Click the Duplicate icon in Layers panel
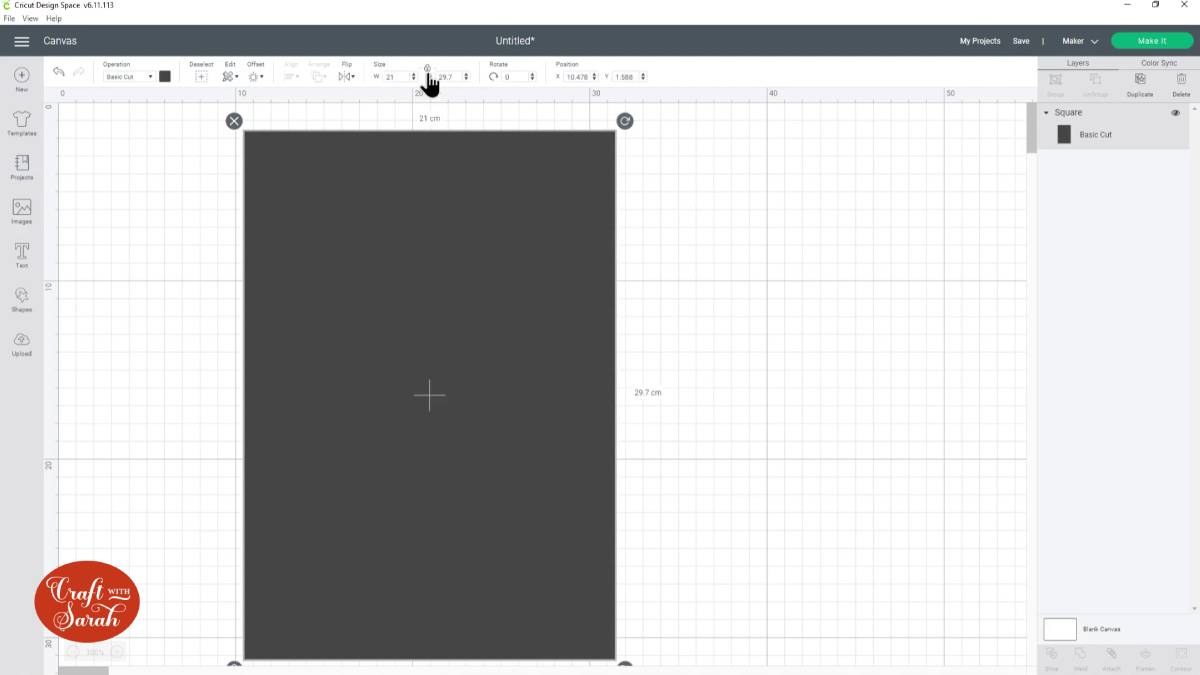1200x675 pixels. (x=1140, y=79)
